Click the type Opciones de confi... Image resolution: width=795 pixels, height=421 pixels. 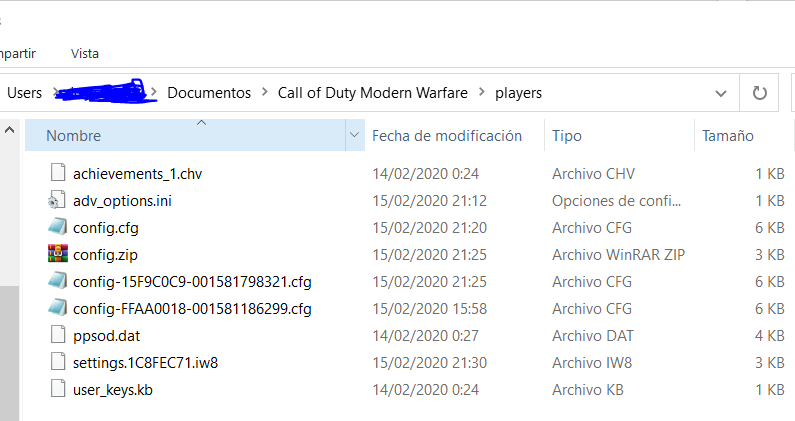pyautogui.click(x=616, y=201)
